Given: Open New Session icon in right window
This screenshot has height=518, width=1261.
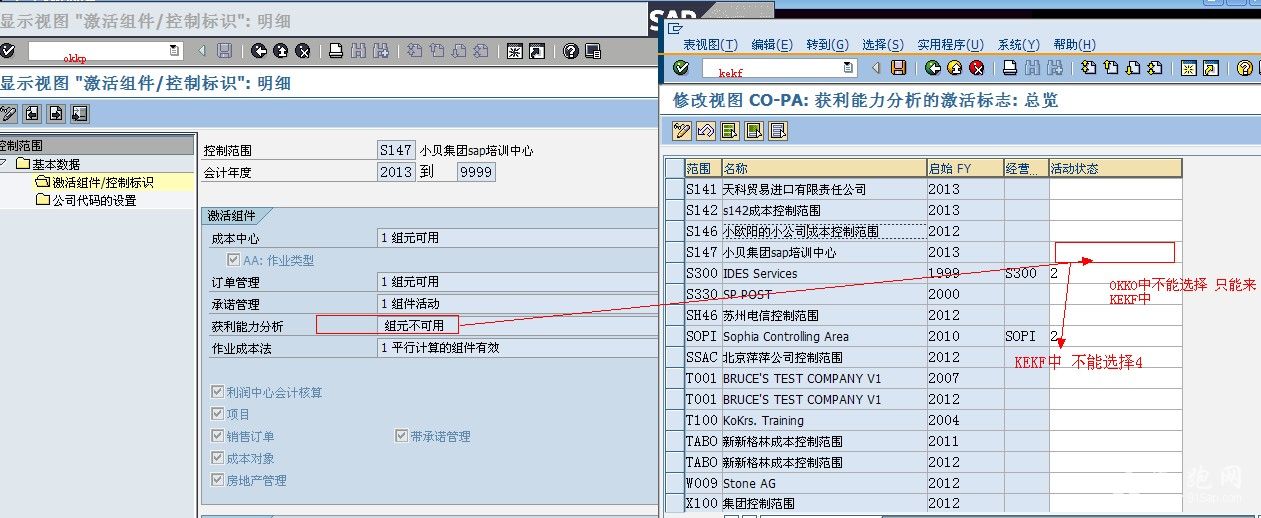Looking at the screenshot, I should [1189, 68].
